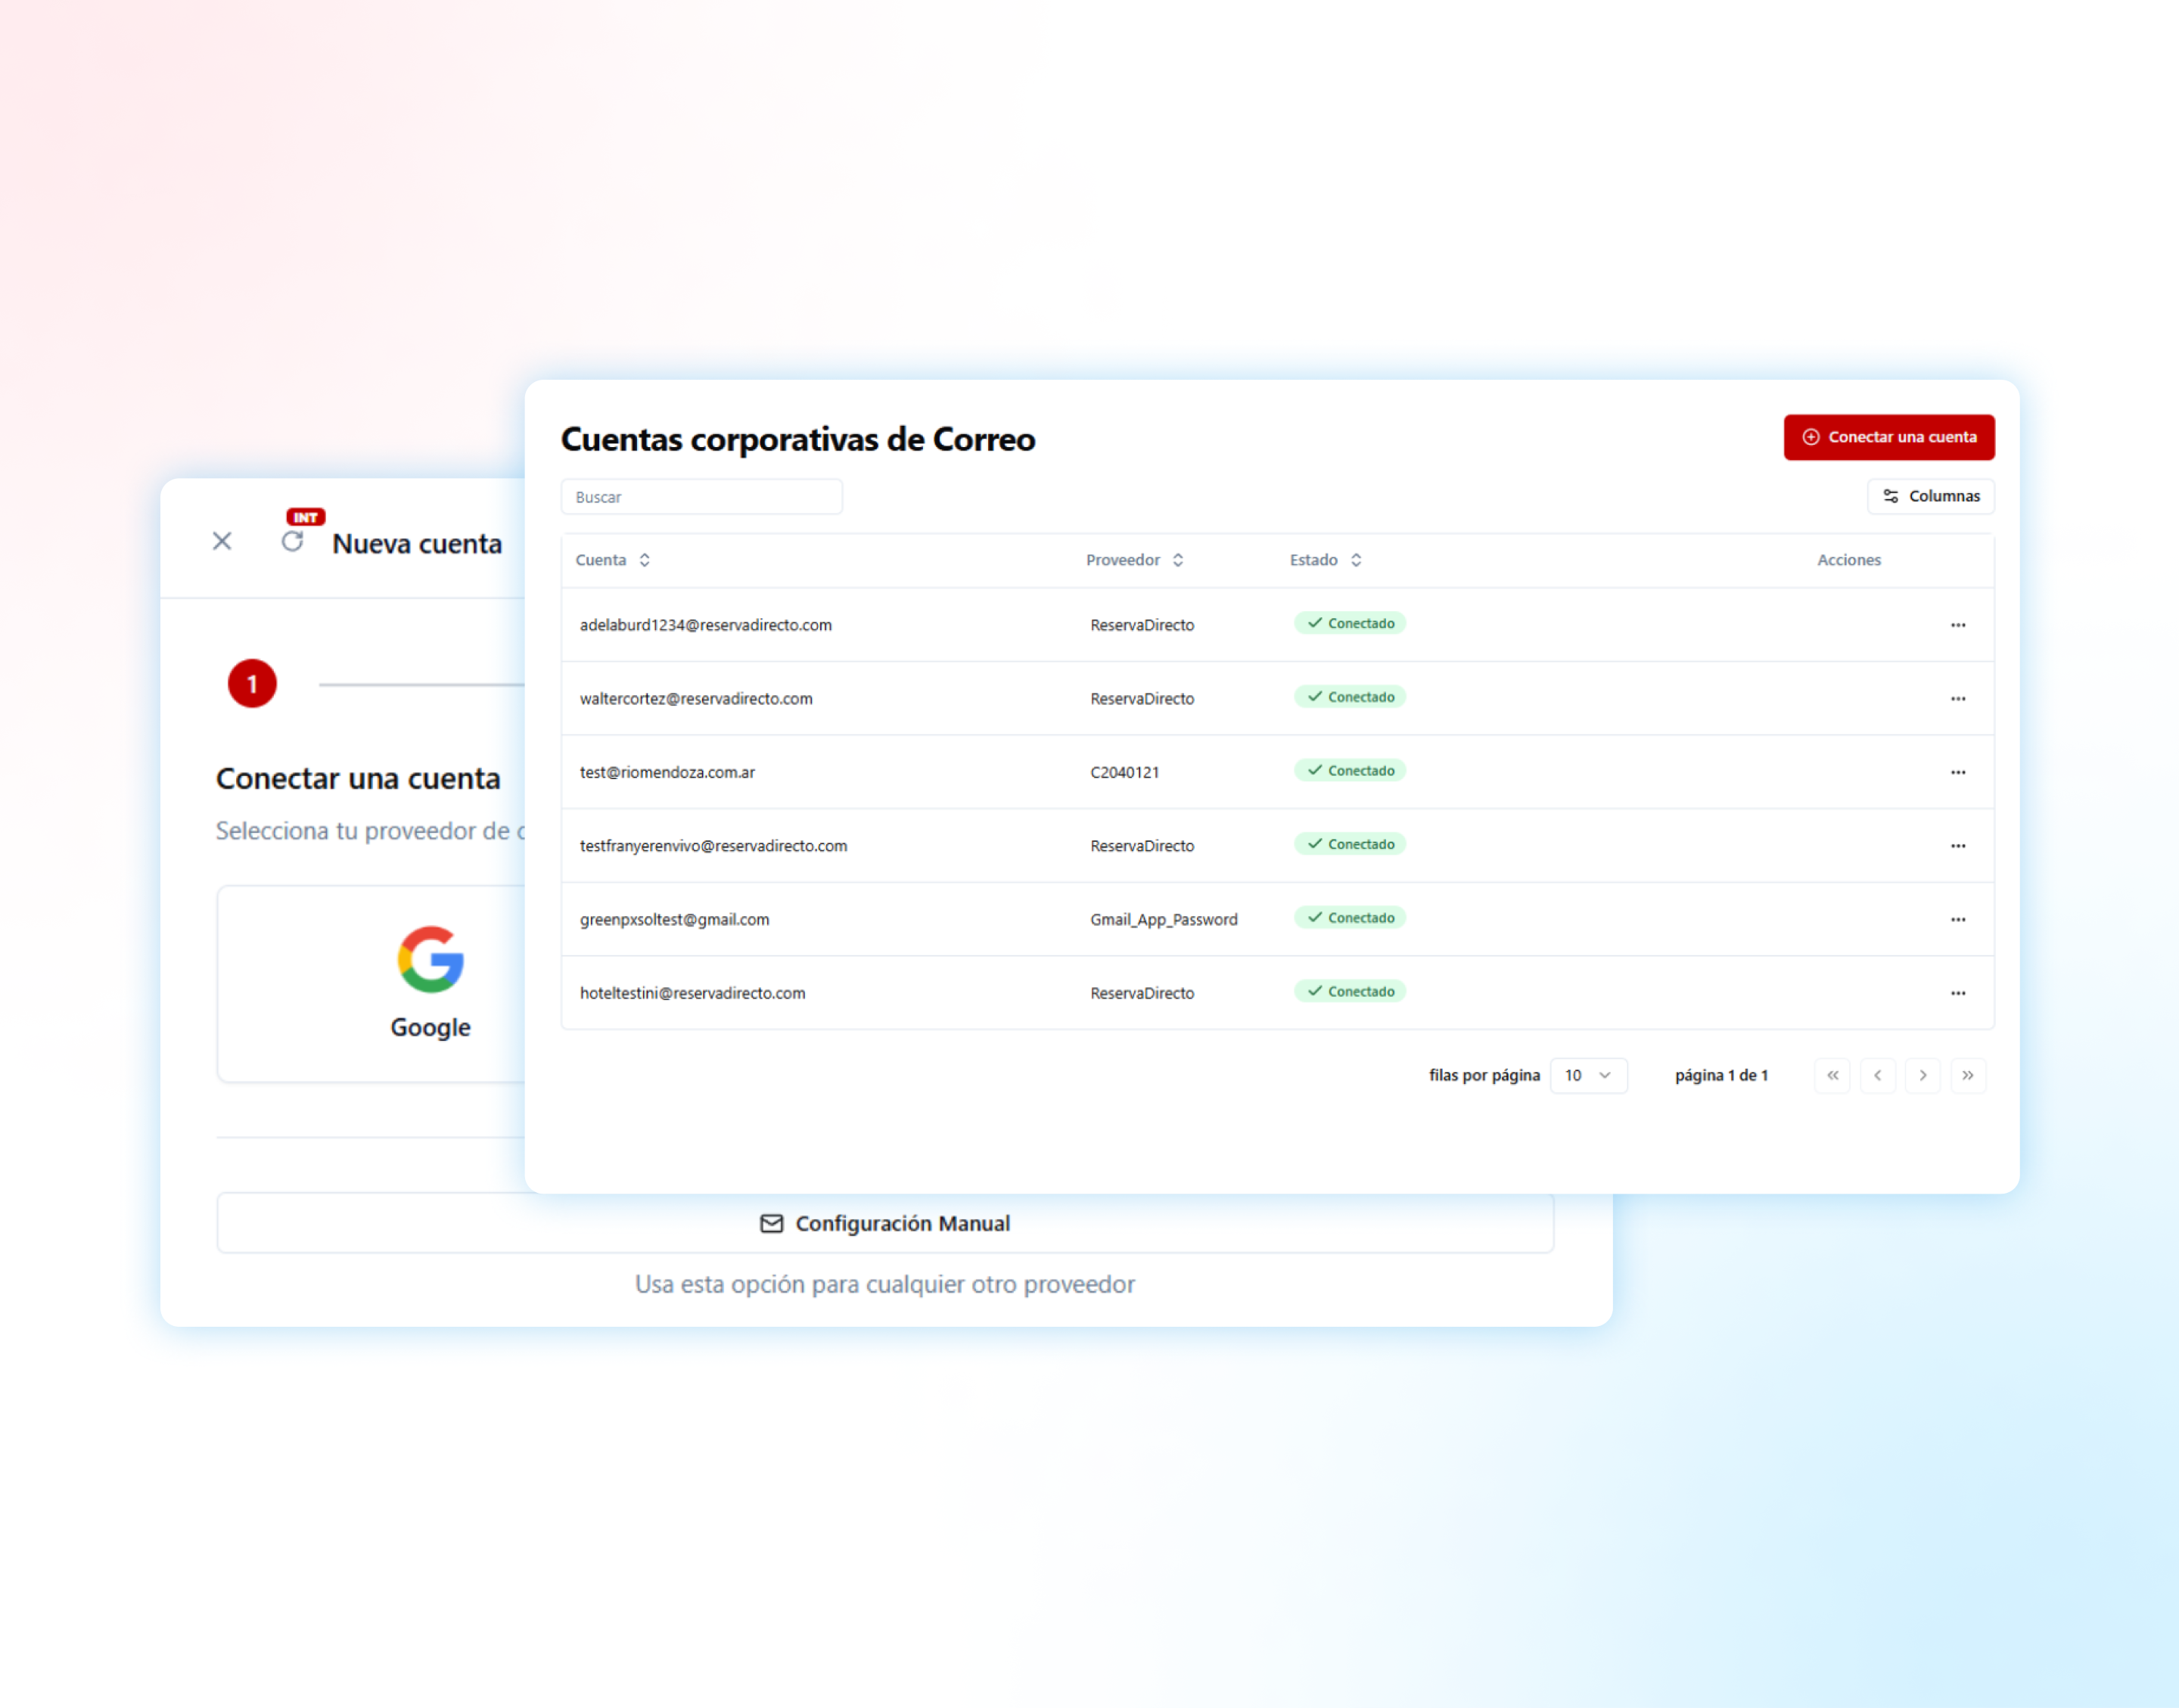Close the Nueva cuenta panel

point(222,541)
